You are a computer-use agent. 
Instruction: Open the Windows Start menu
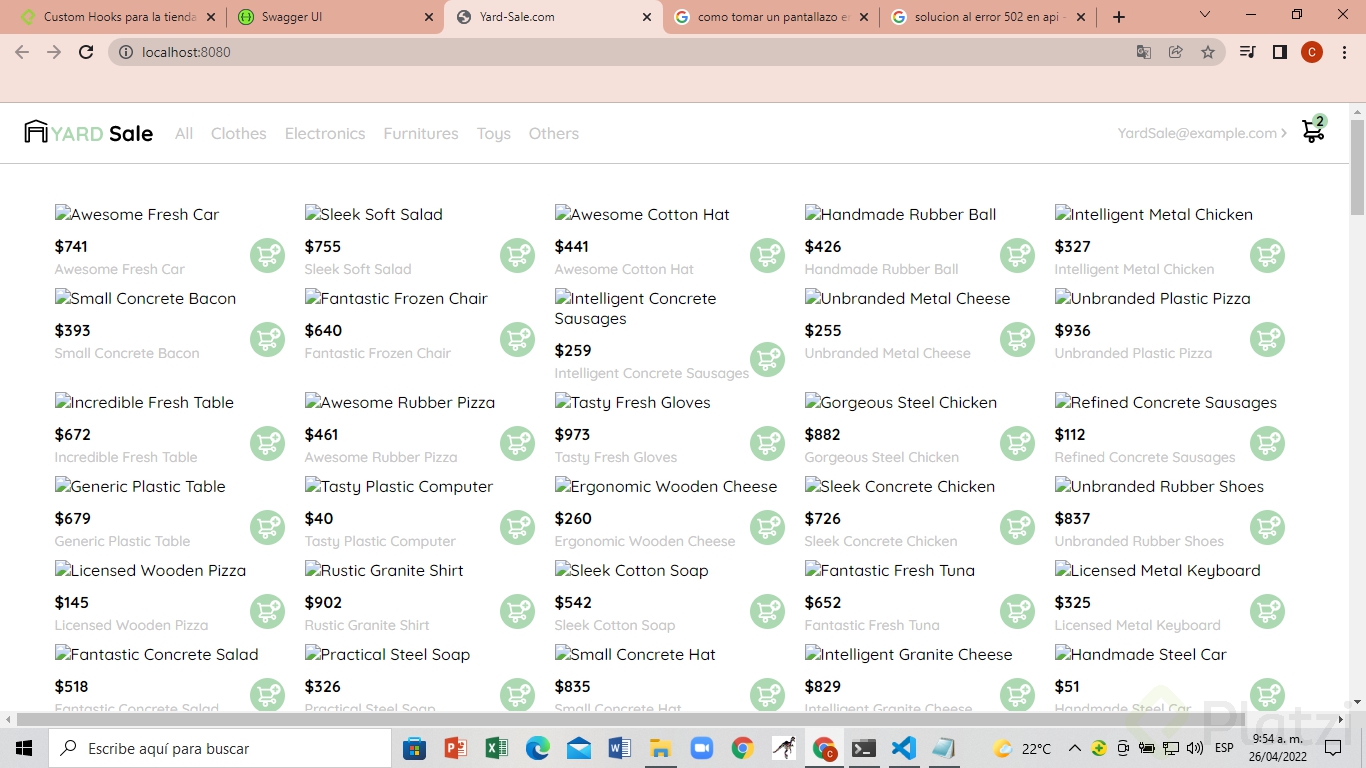click(24, 748)
